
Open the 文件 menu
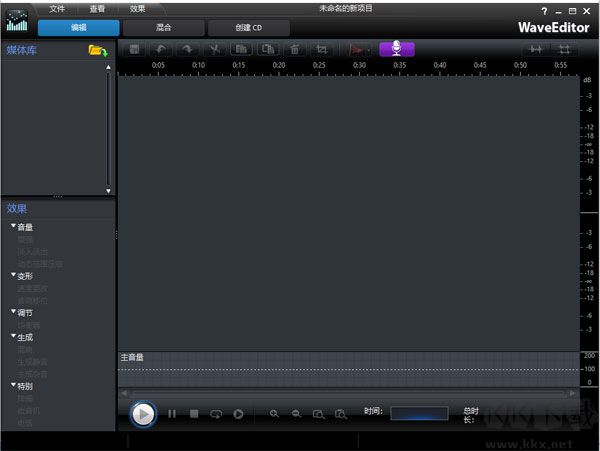pos(57,9)
